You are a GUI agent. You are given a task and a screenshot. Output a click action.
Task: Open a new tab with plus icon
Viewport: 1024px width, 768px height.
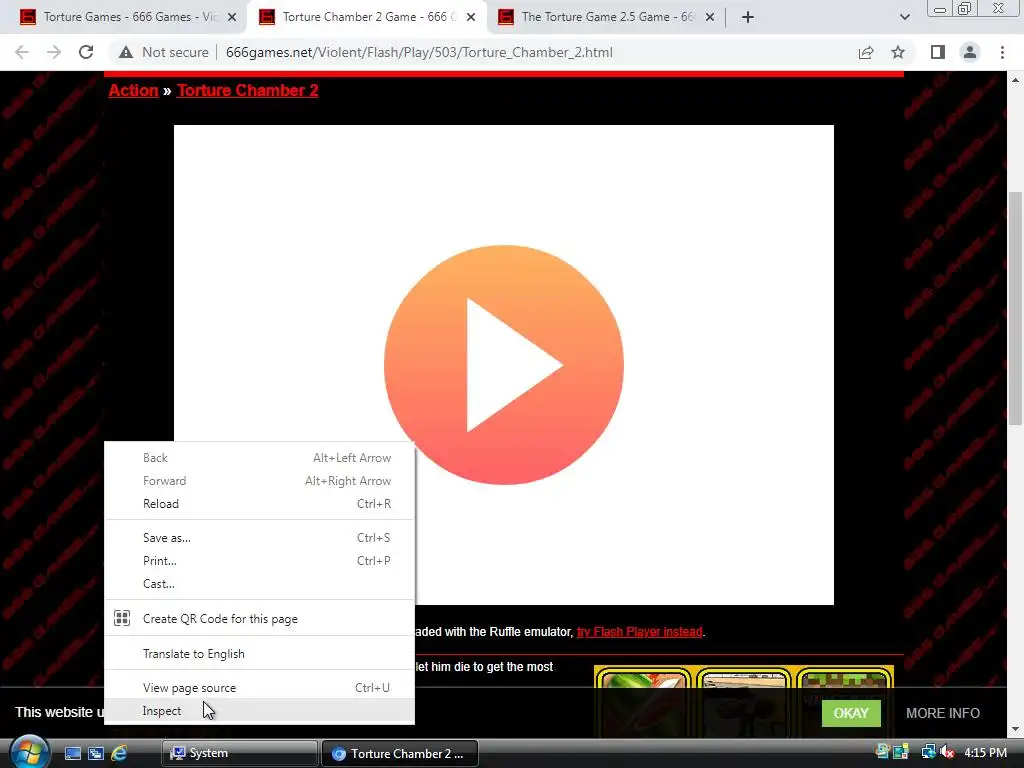(x=748, y=17)
